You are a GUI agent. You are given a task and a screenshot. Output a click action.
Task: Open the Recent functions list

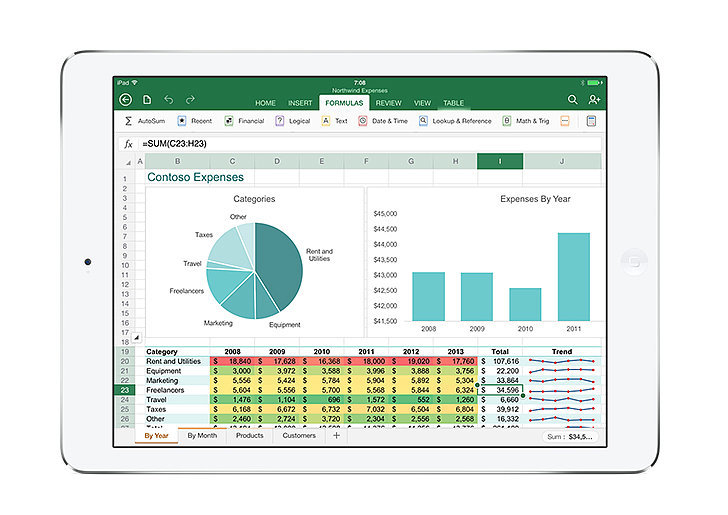[x=195, y=121]
